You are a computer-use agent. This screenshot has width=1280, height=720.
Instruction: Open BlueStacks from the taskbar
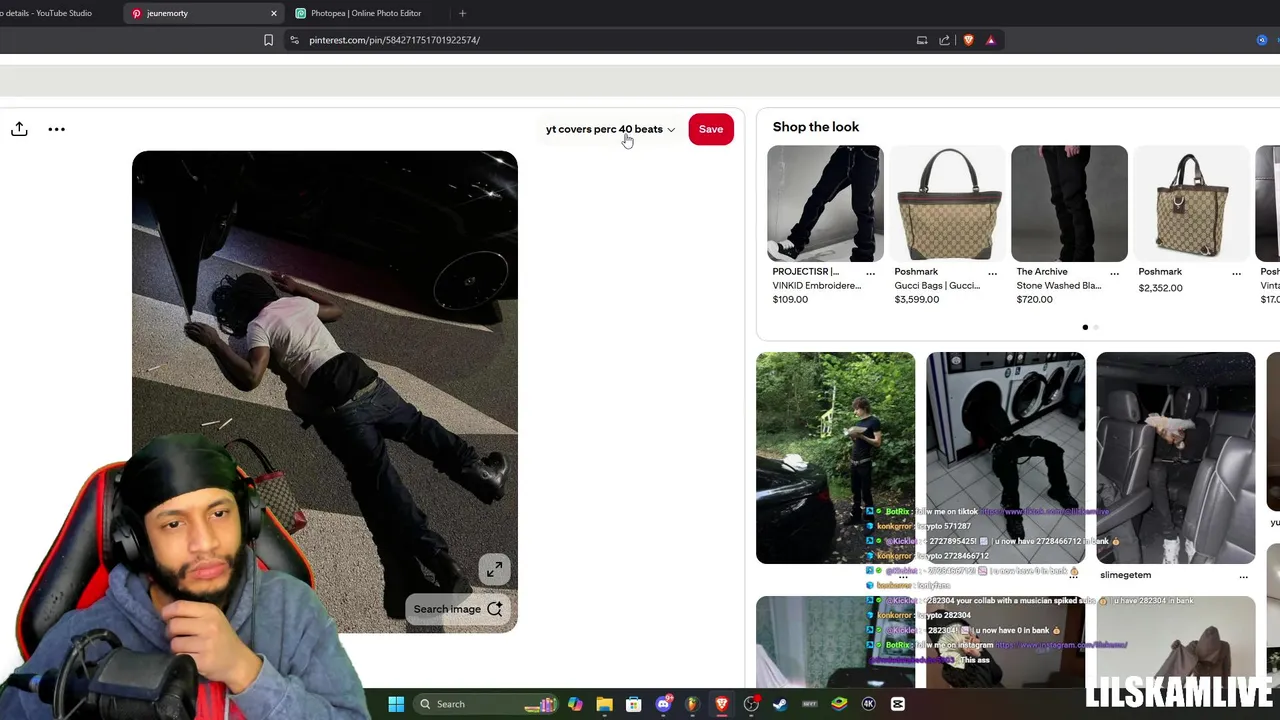pyautogui.click(x=839, y=704)
